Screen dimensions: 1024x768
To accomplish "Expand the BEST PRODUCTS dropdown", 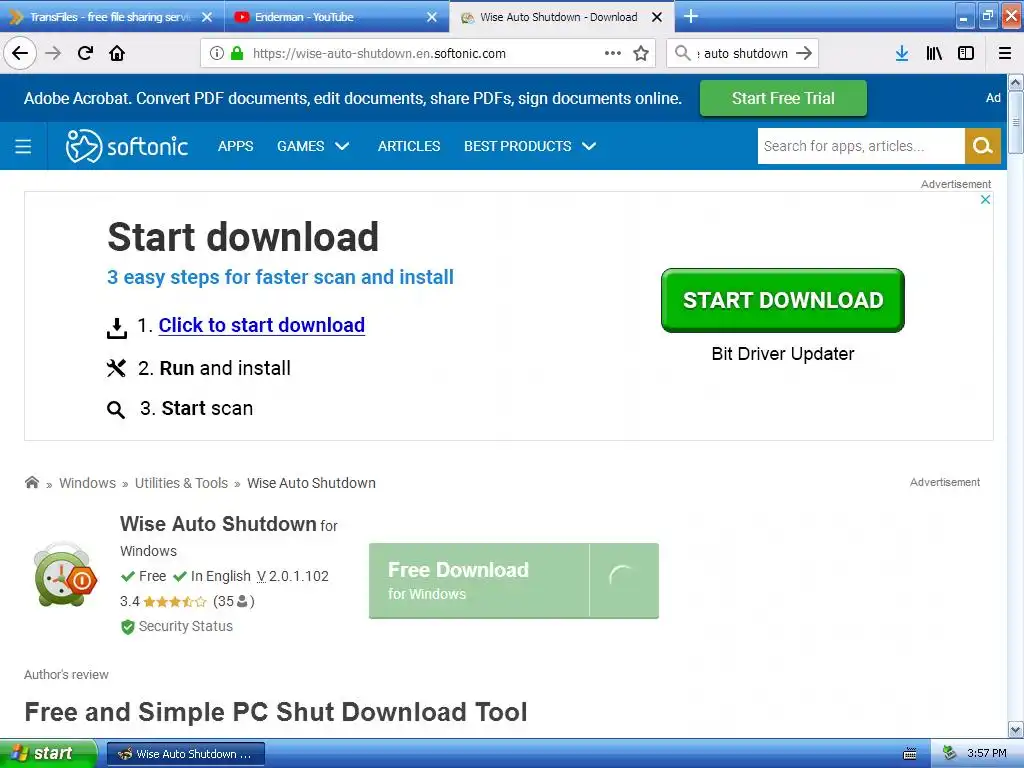I will coord(530,146).
